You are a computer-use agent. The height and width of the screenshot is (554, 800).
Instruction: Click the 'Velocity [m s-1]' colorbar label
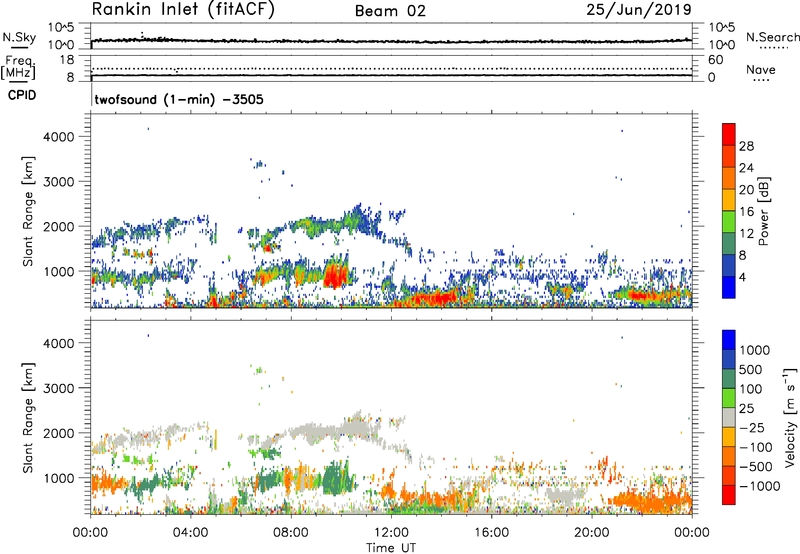click(x=790, y=417)
